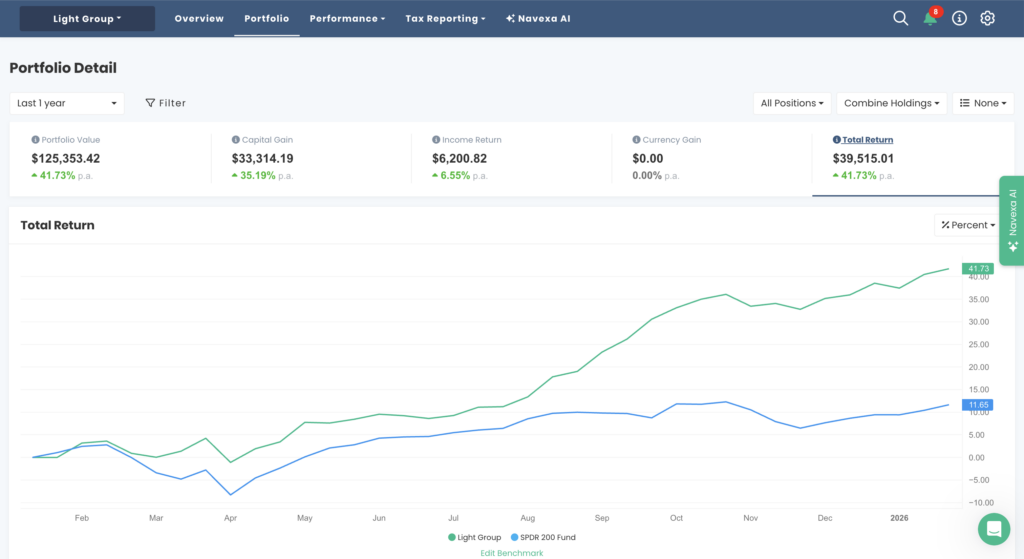Click the help info circle icon in header
This screenshot has width=1024, height=559.
[x=959, y=18]
